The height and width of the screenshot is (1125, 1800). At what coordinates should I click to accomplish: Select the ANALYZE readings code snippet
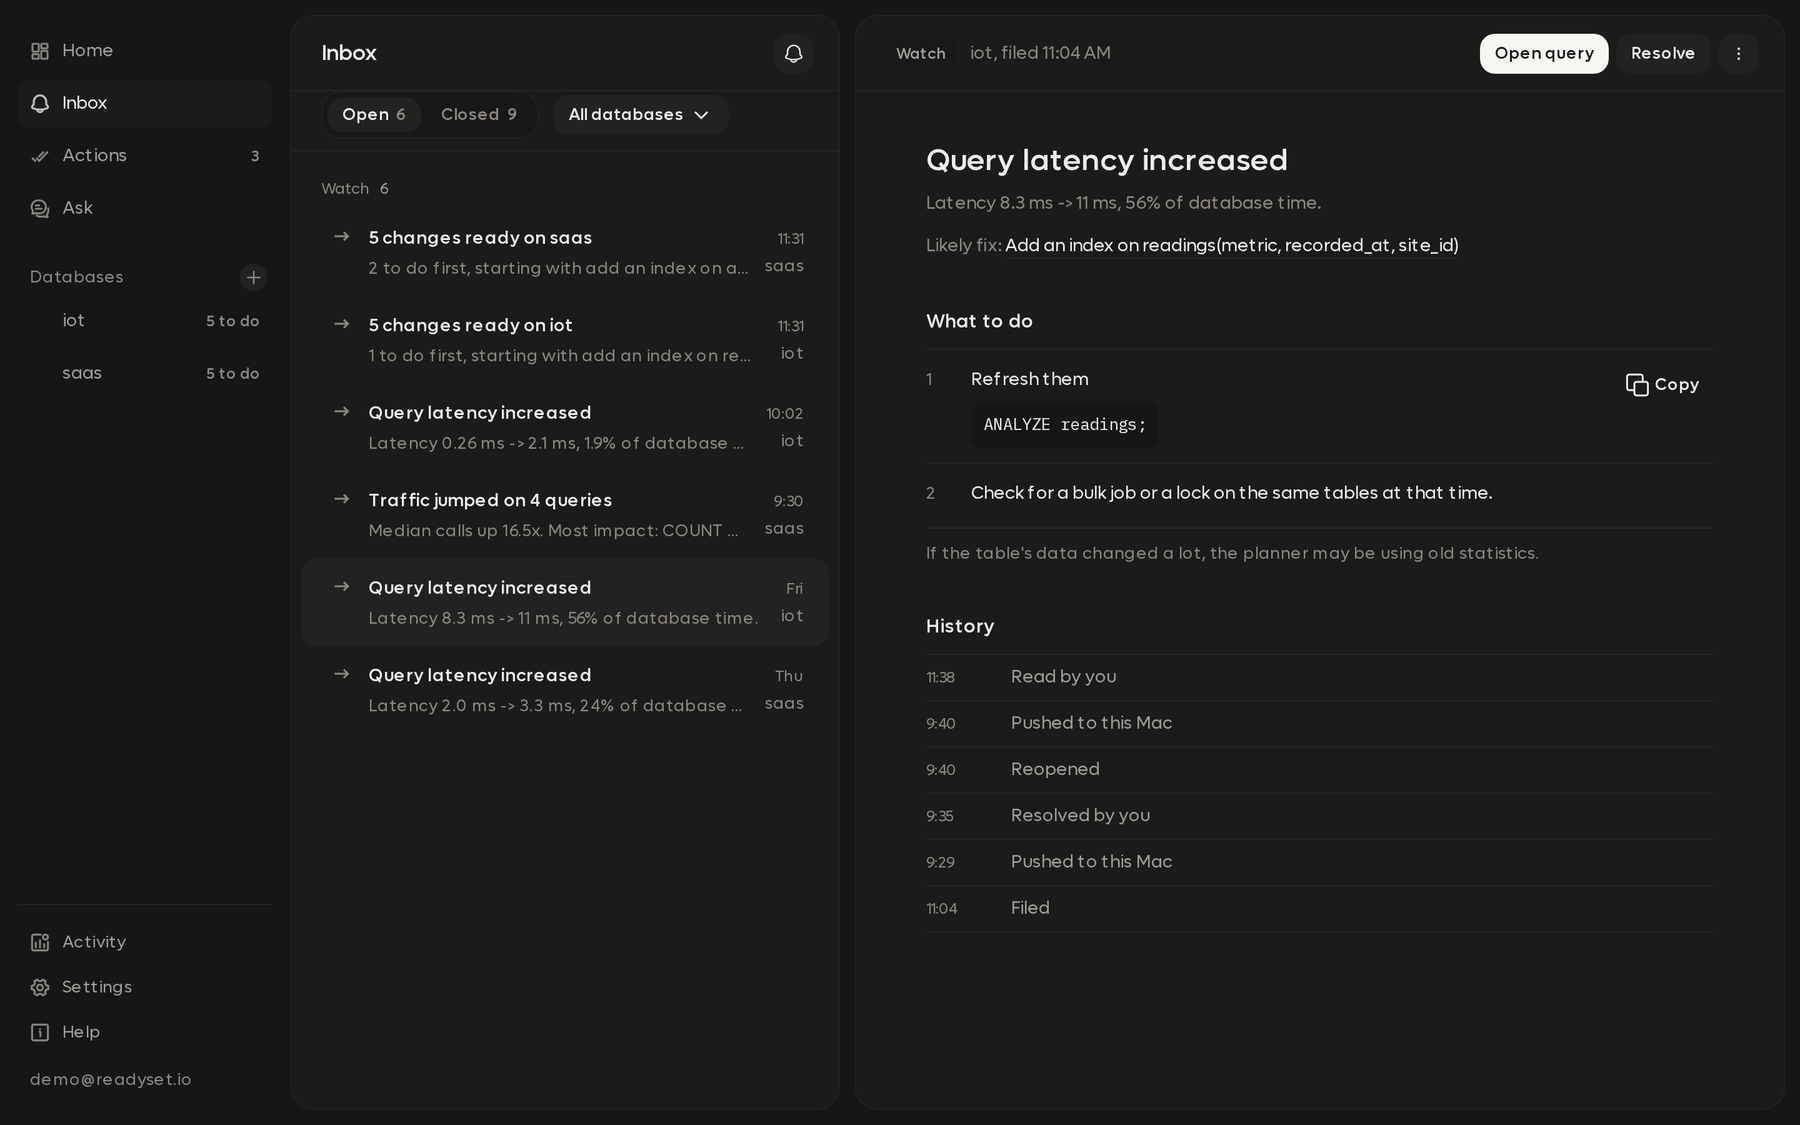coord(1064,425)
